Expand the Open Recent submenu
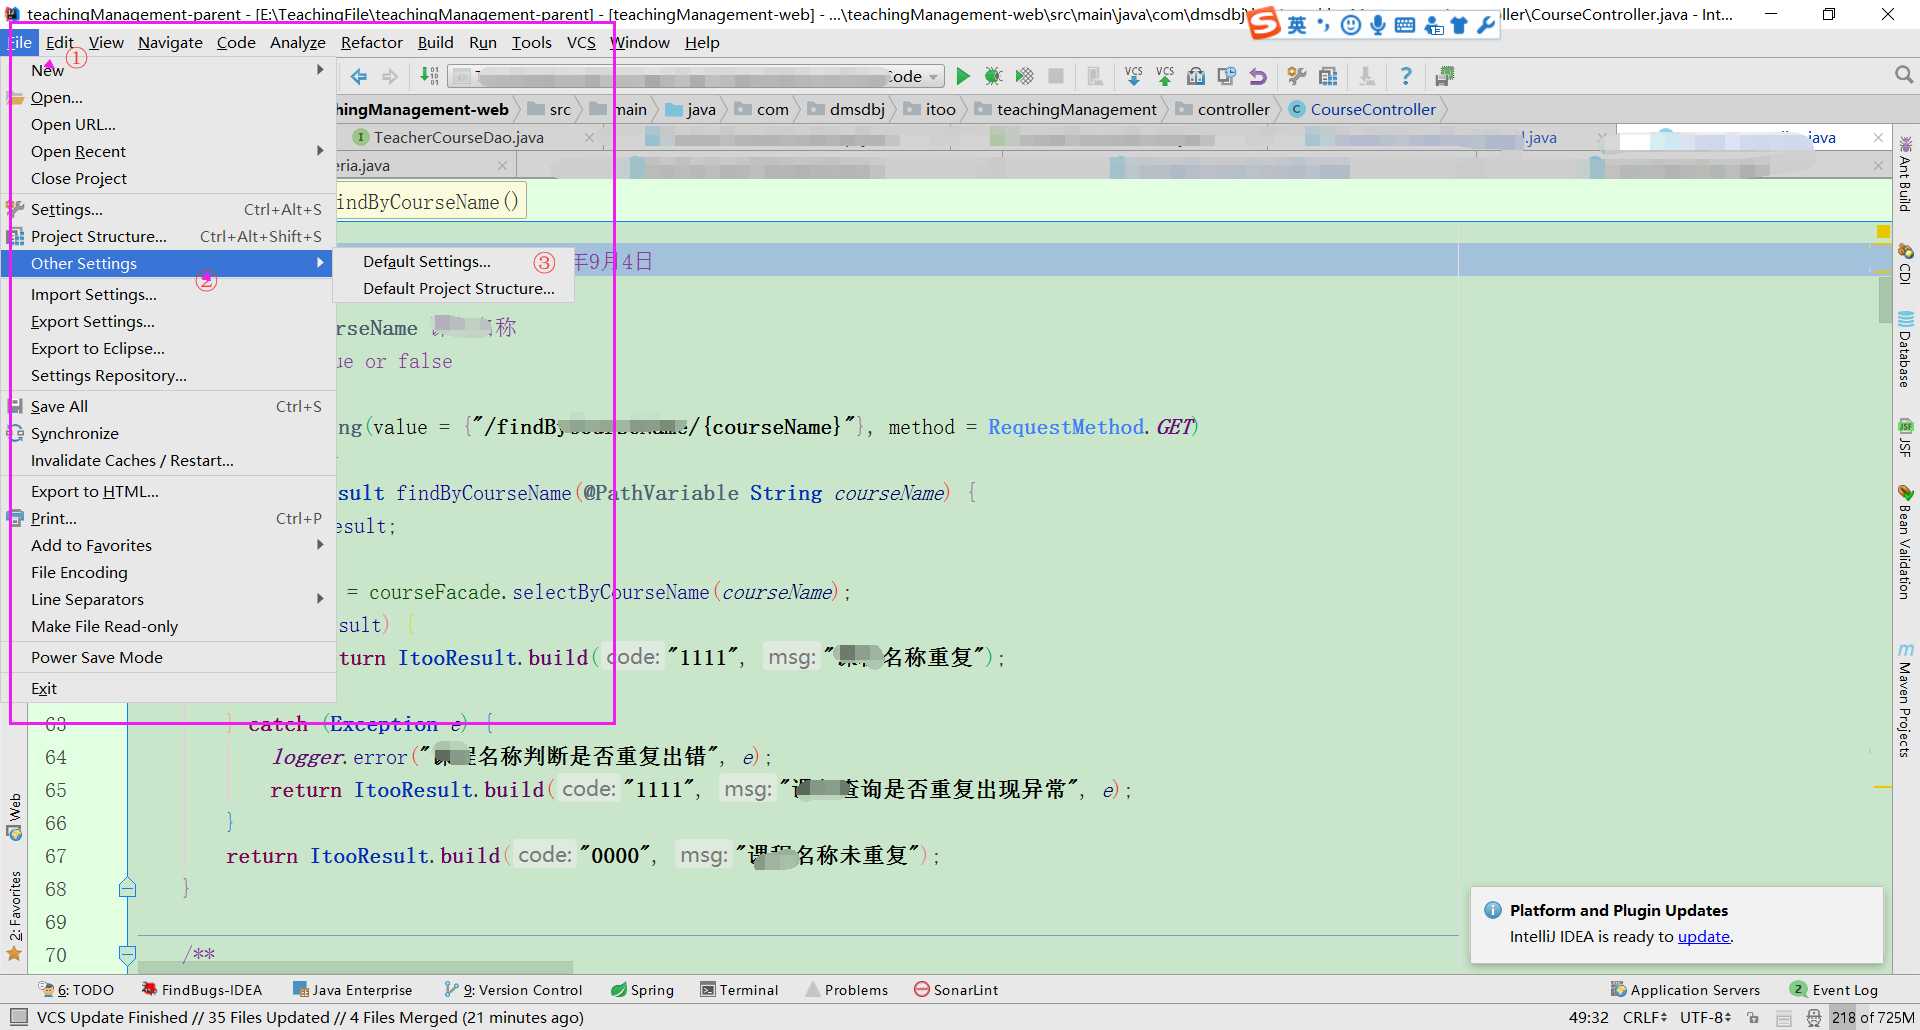This screenshot has height=1030, width=1920. pyautogui.click(x=320, y=151)
